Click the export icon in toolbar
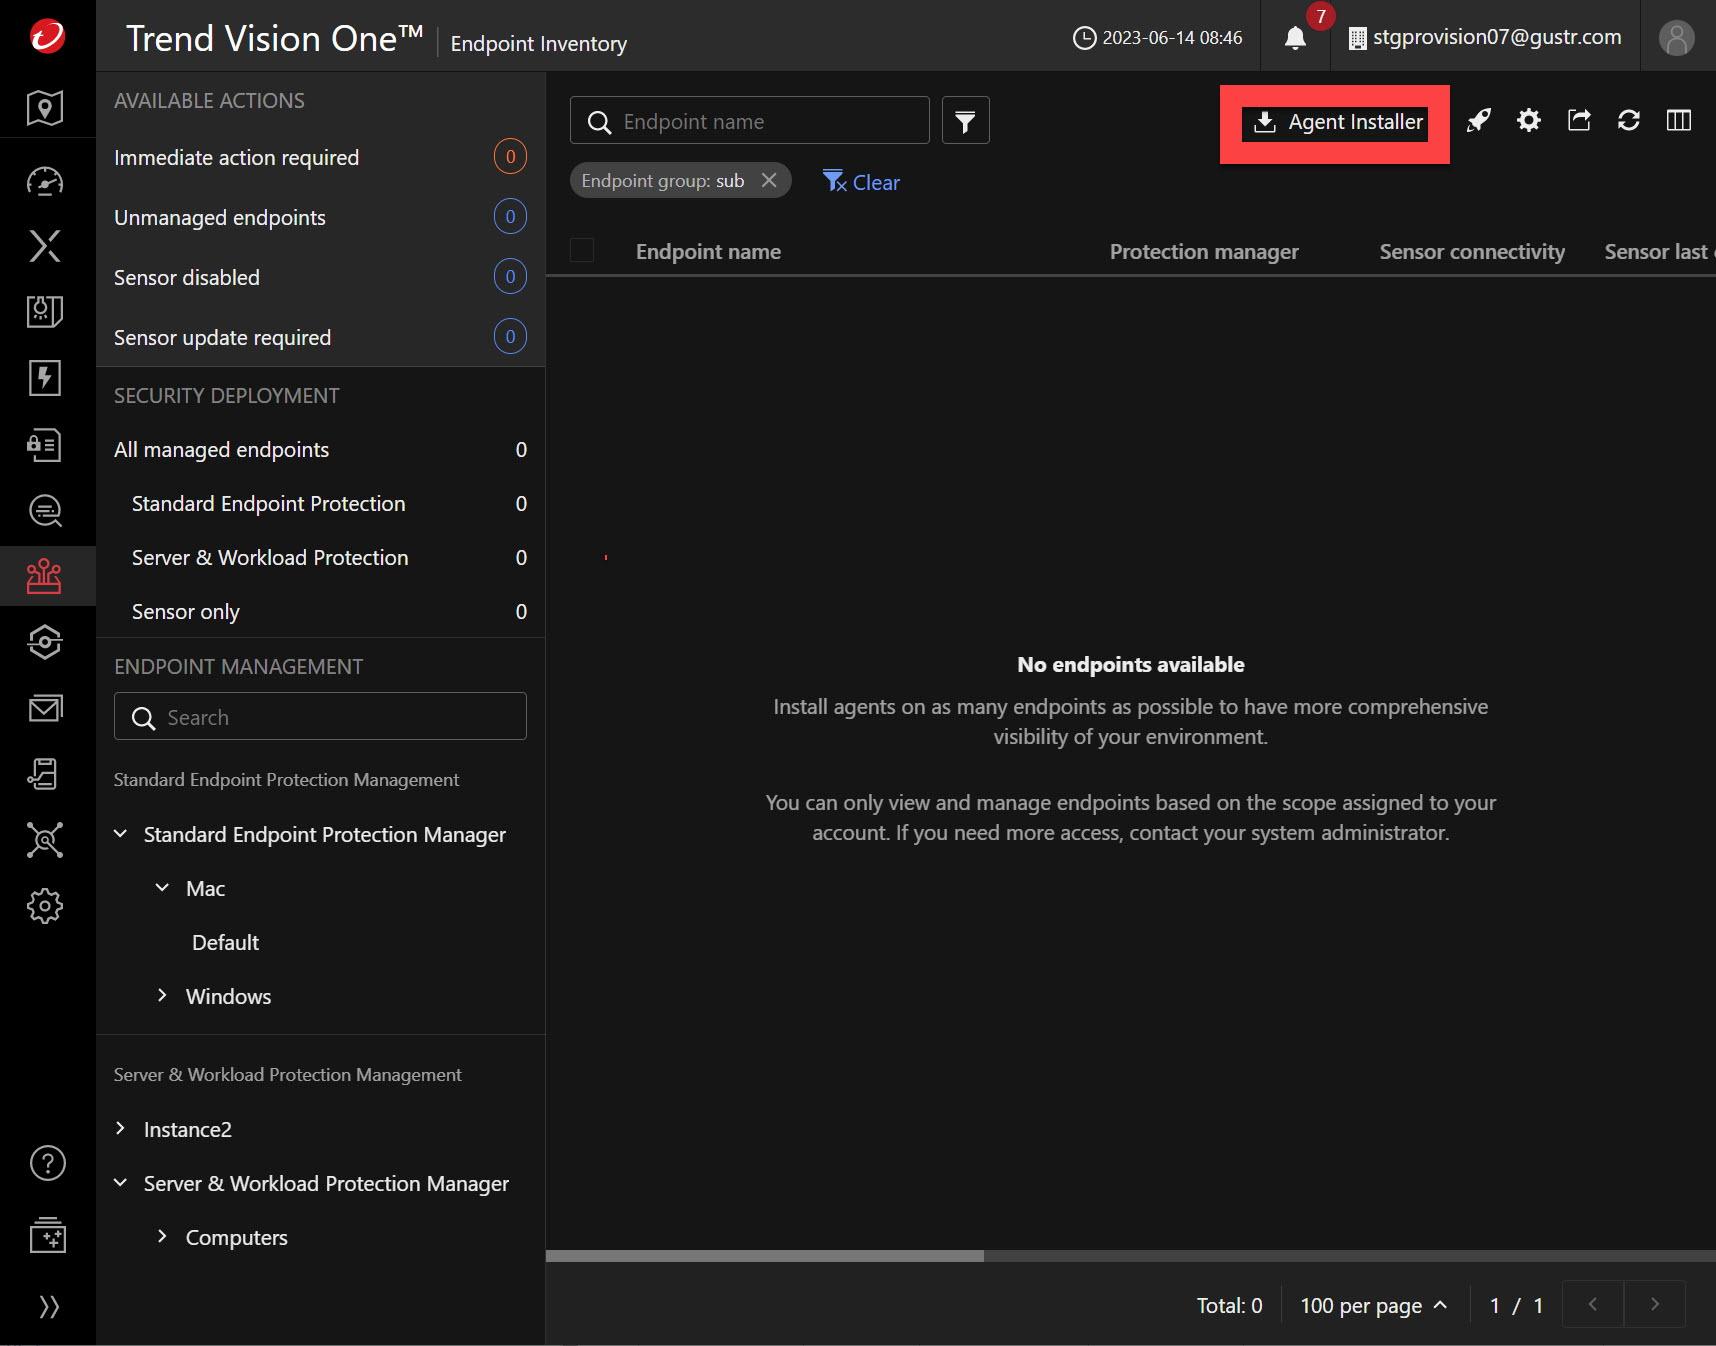The image size is (1716, 1346). click(x=1579, y=121)
